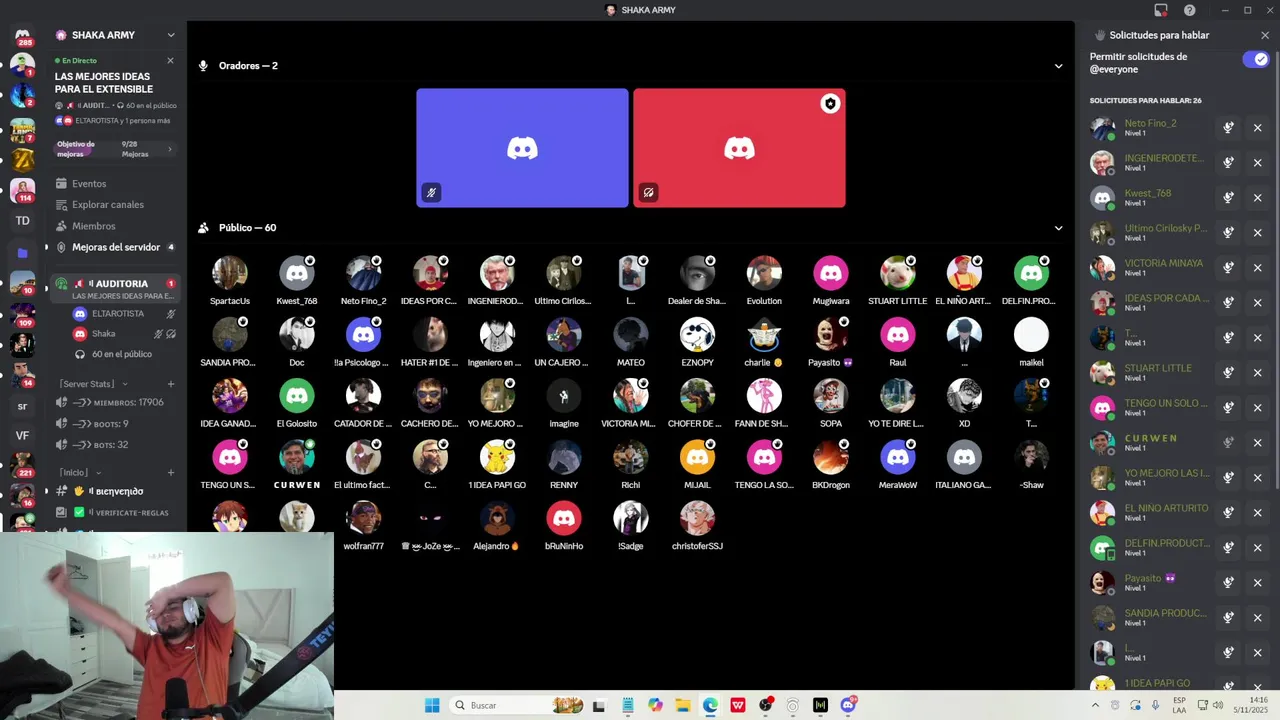Open Eventos in the server sidebar
The width and height of the screenshot is (1280, 720).
(115, 184)
